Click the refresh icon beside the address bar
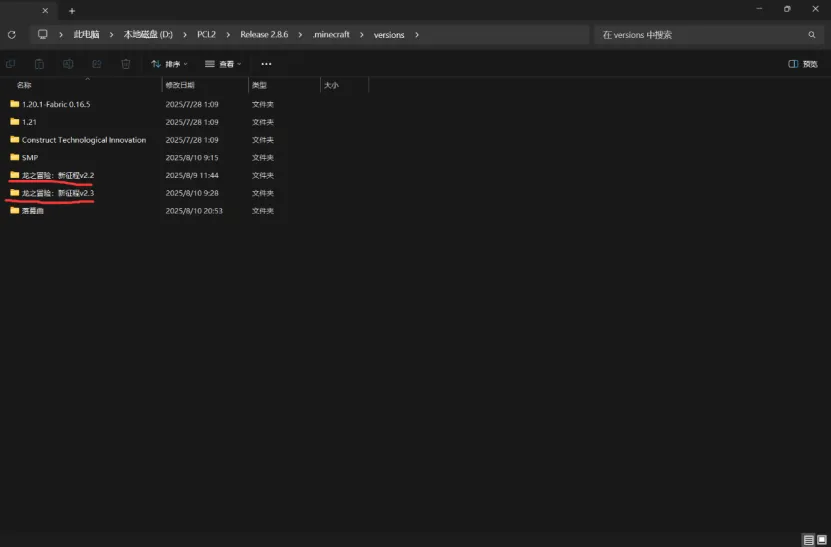 pos(11,35)
